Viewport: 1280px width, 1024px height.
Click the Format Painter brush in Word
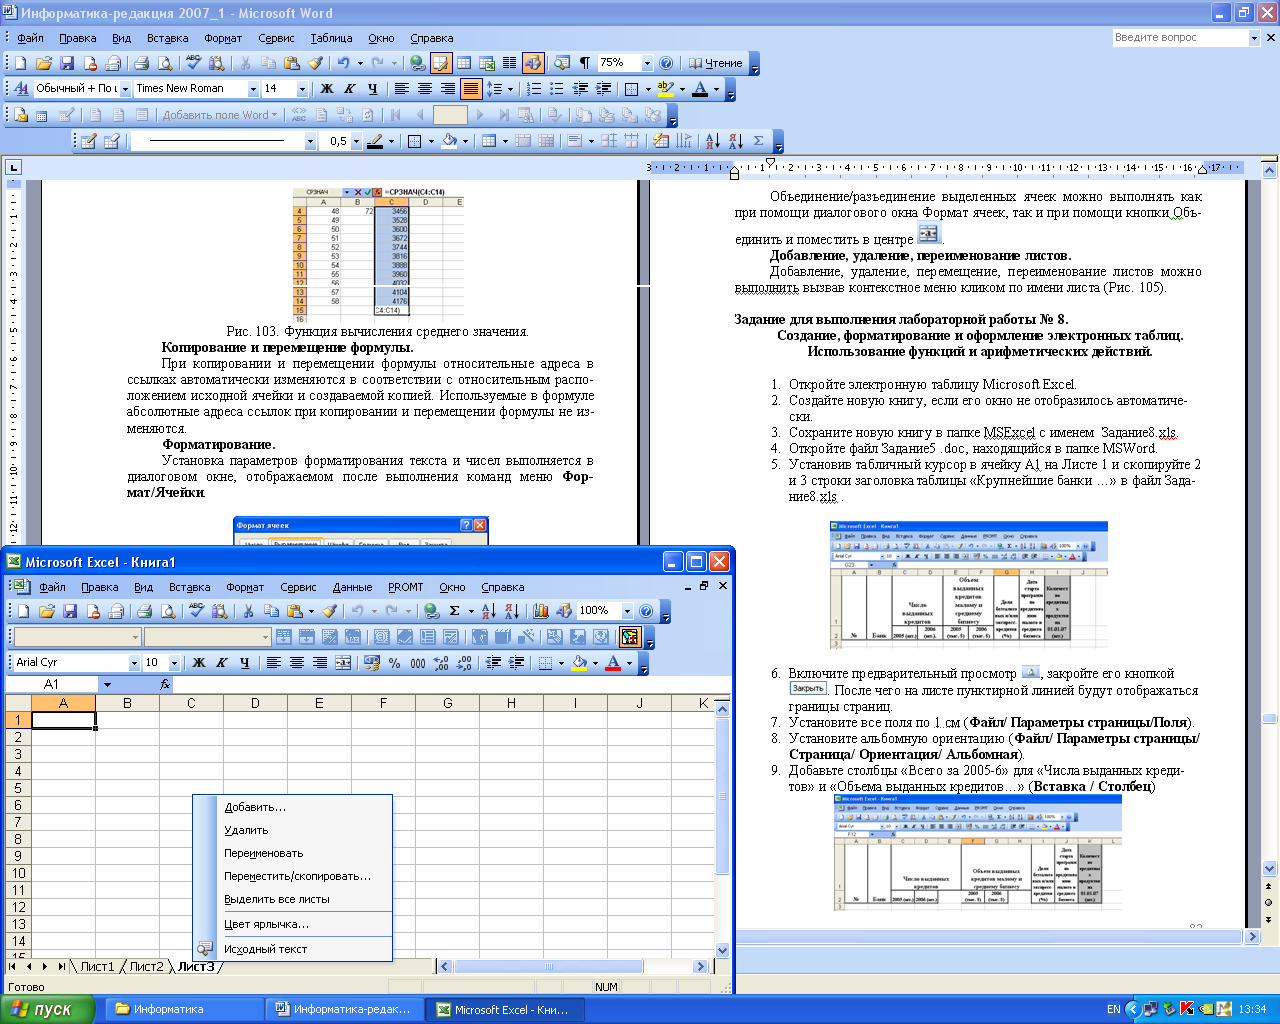coord(316,63)
